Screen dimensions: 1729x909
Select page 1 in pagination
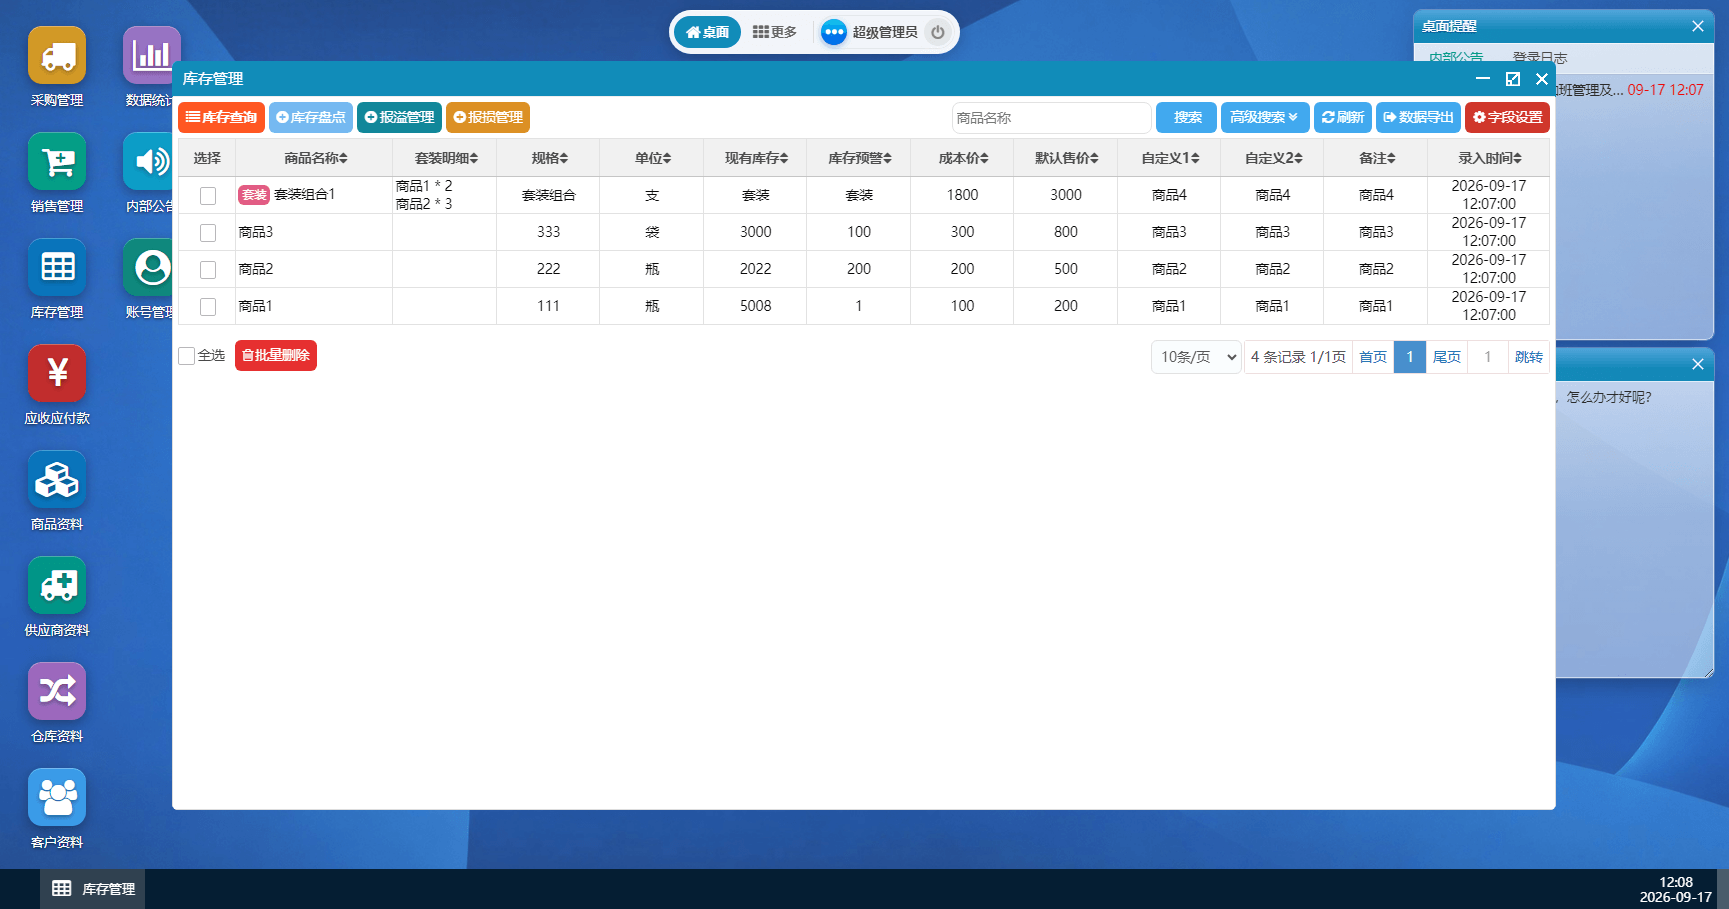click(1410, 357)
